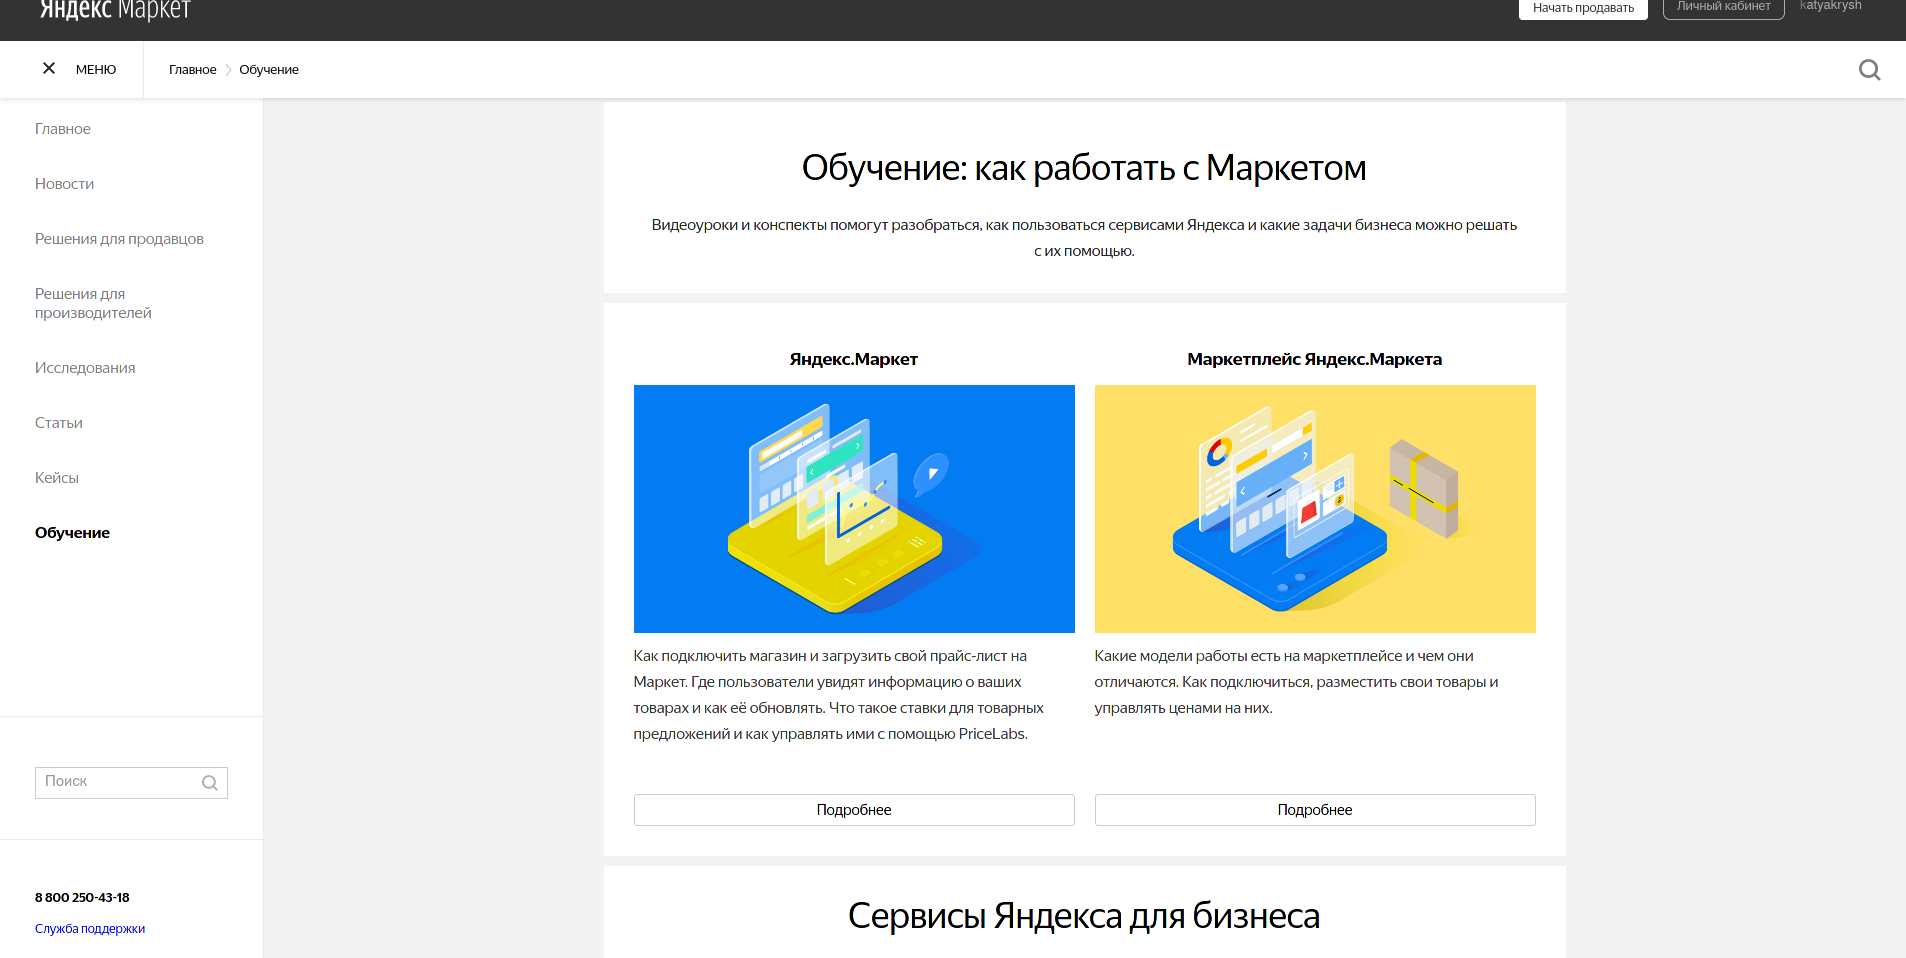Image resolution: width=1906 pixels, height=958 pixels.
Task: Click Подробнее under Яндекс.Маркет
Action: point(854,810)
